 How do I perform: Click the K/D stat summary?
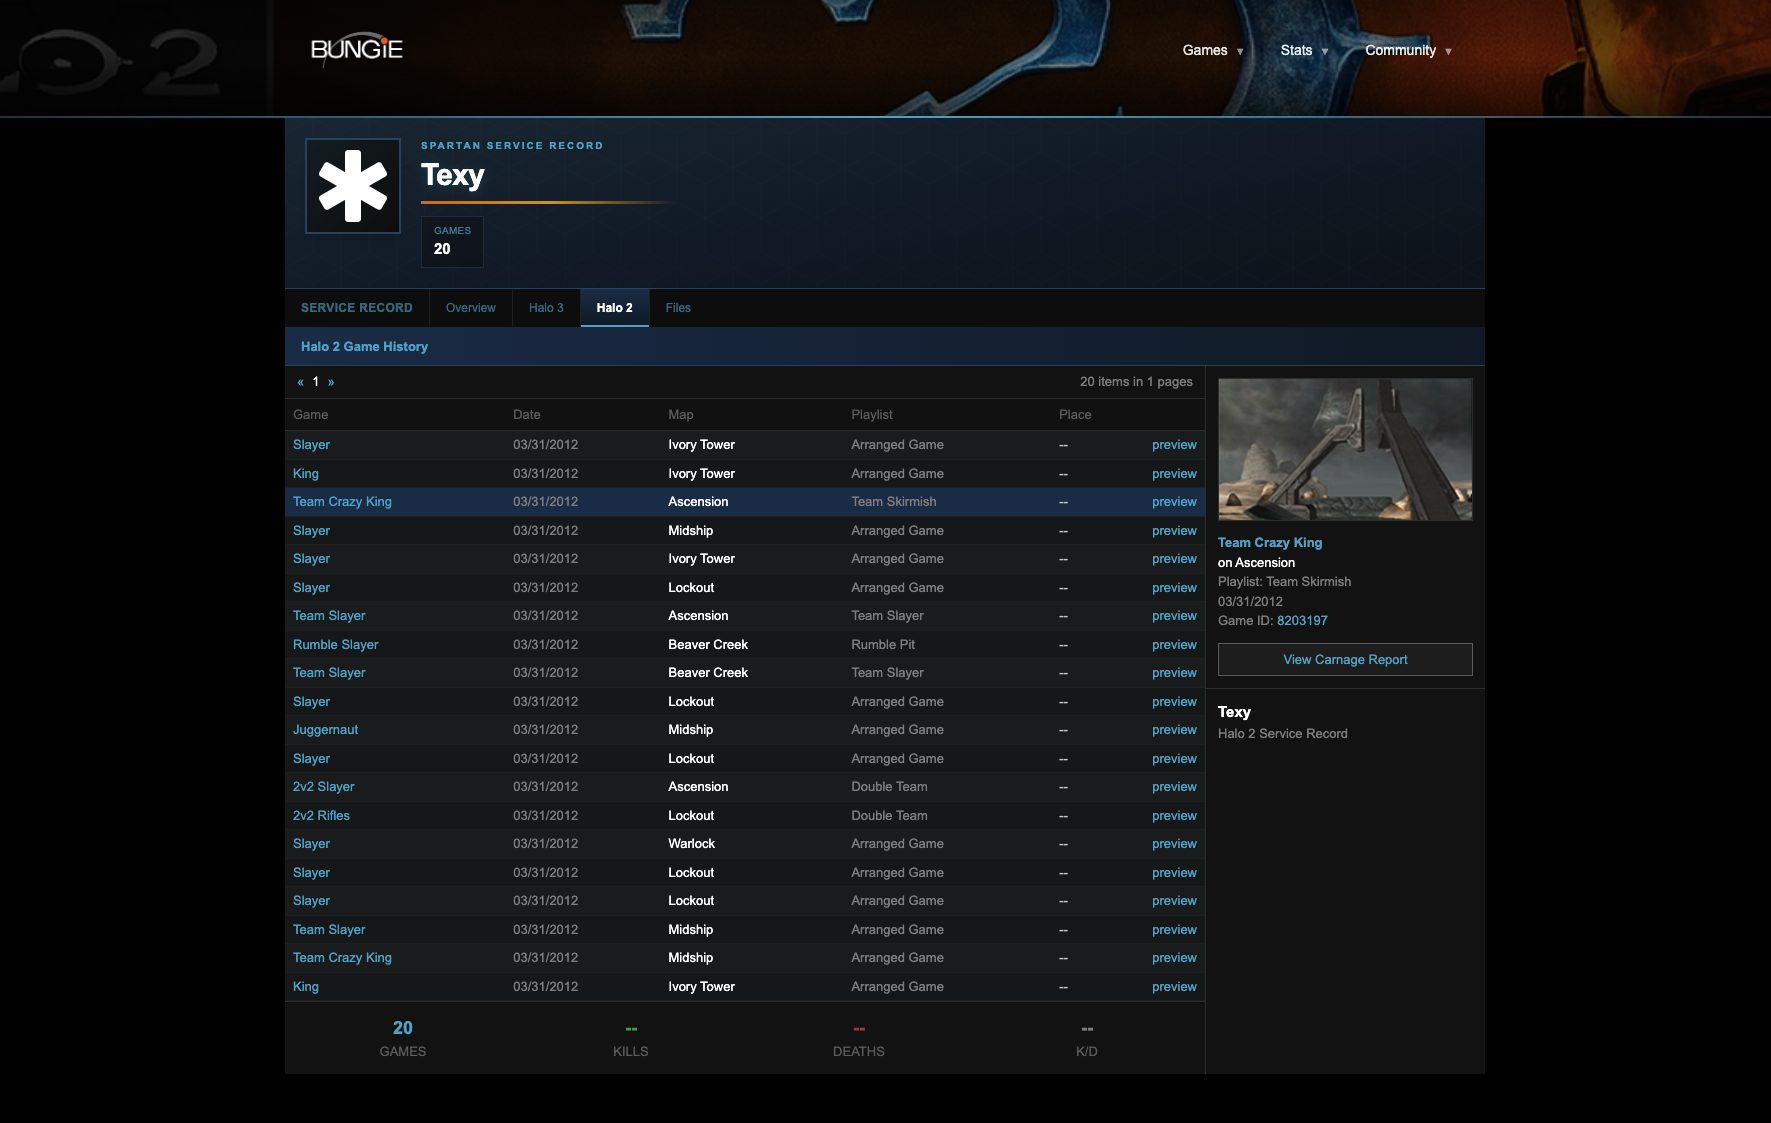[1087, 1040]
